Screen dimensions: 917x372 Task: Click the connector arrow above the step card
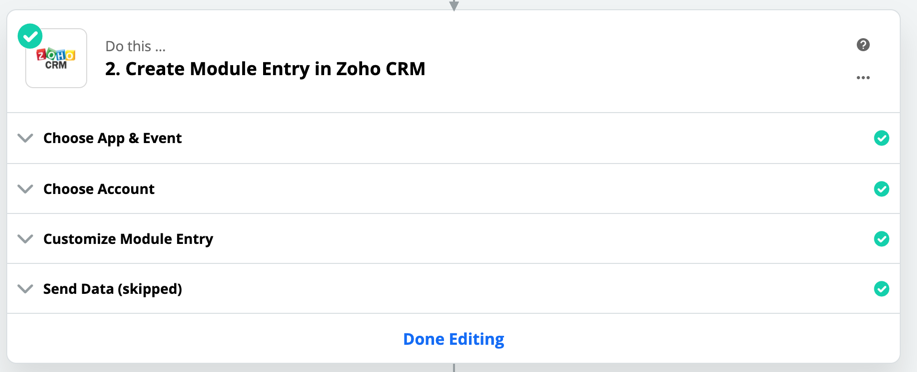coord(454,6)
